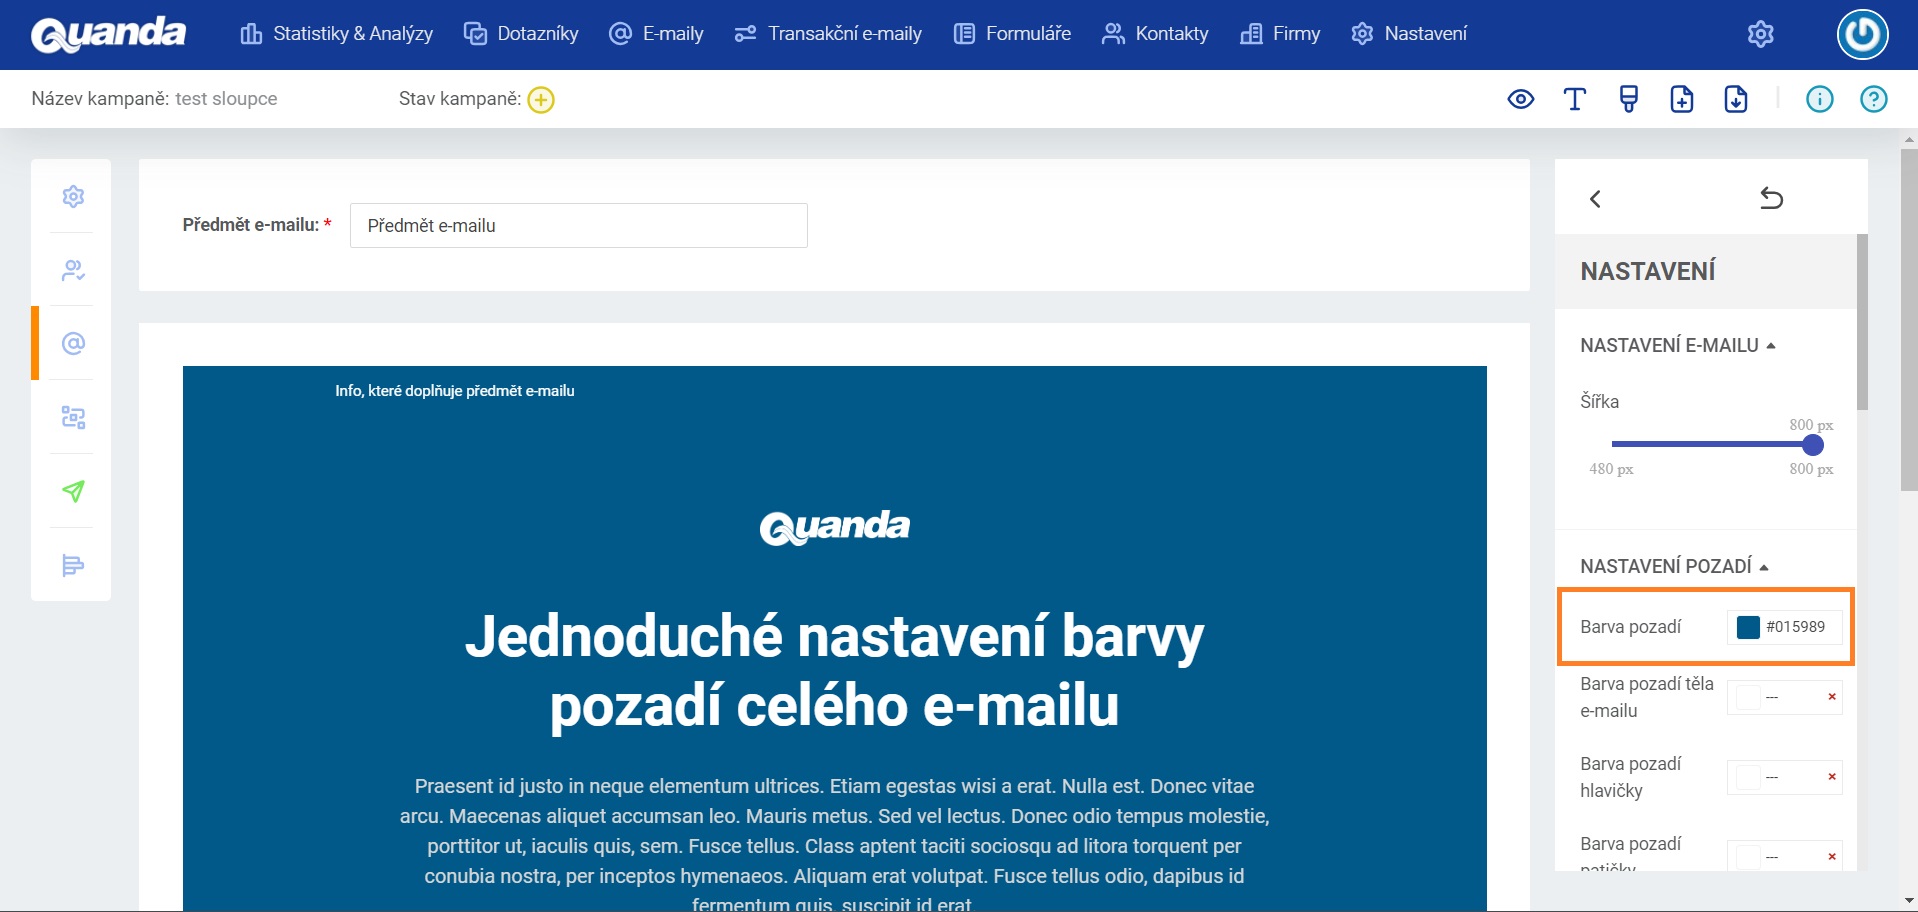
Task: Open the user account power avatar
Action: [1862, 34]
